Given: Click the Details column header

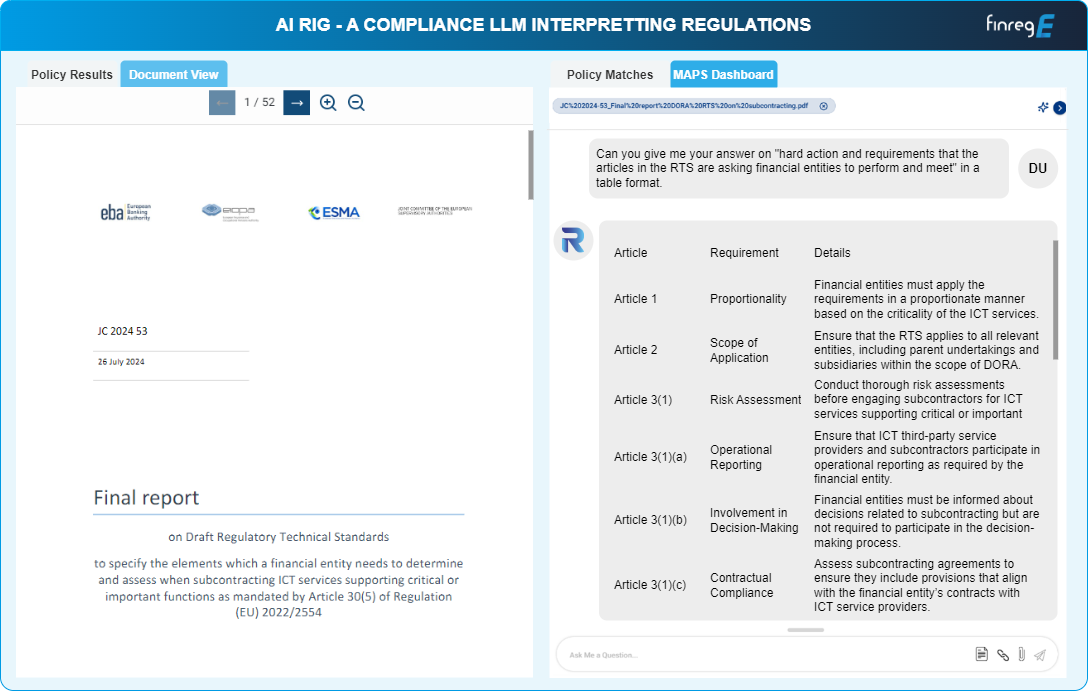Looking at the screenshot, I should pos(832,253).
